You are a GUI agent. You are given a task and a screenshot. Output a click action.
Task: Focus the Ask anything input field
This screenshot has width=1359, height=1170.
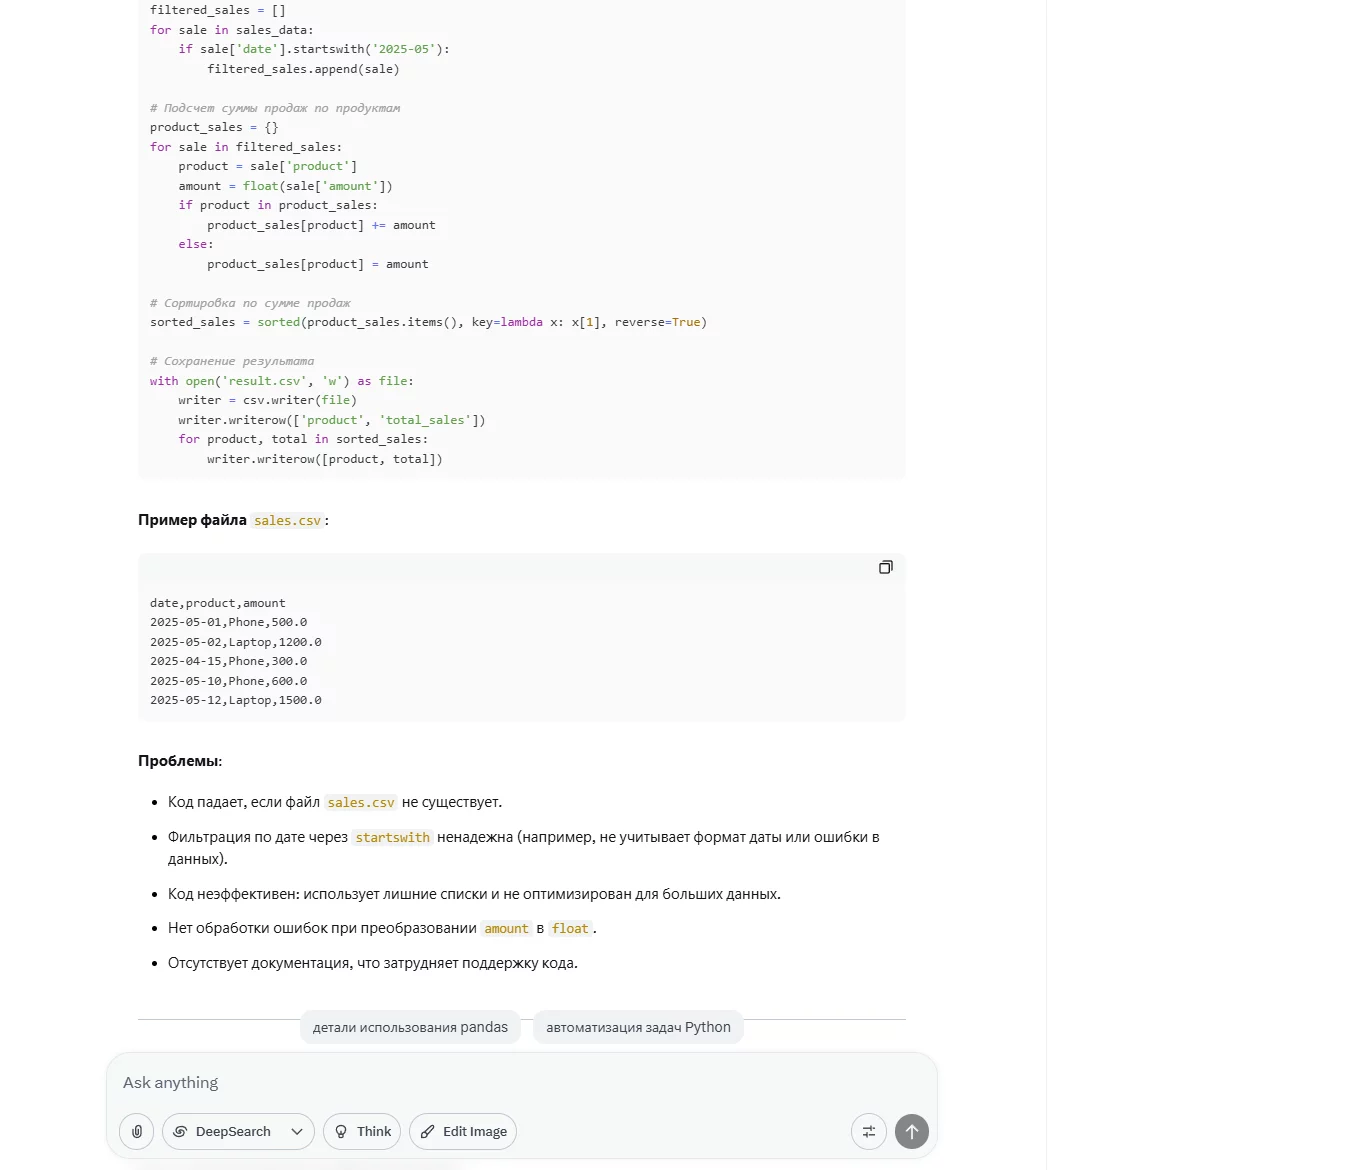pyautogui.click(x=521, y=1083)
